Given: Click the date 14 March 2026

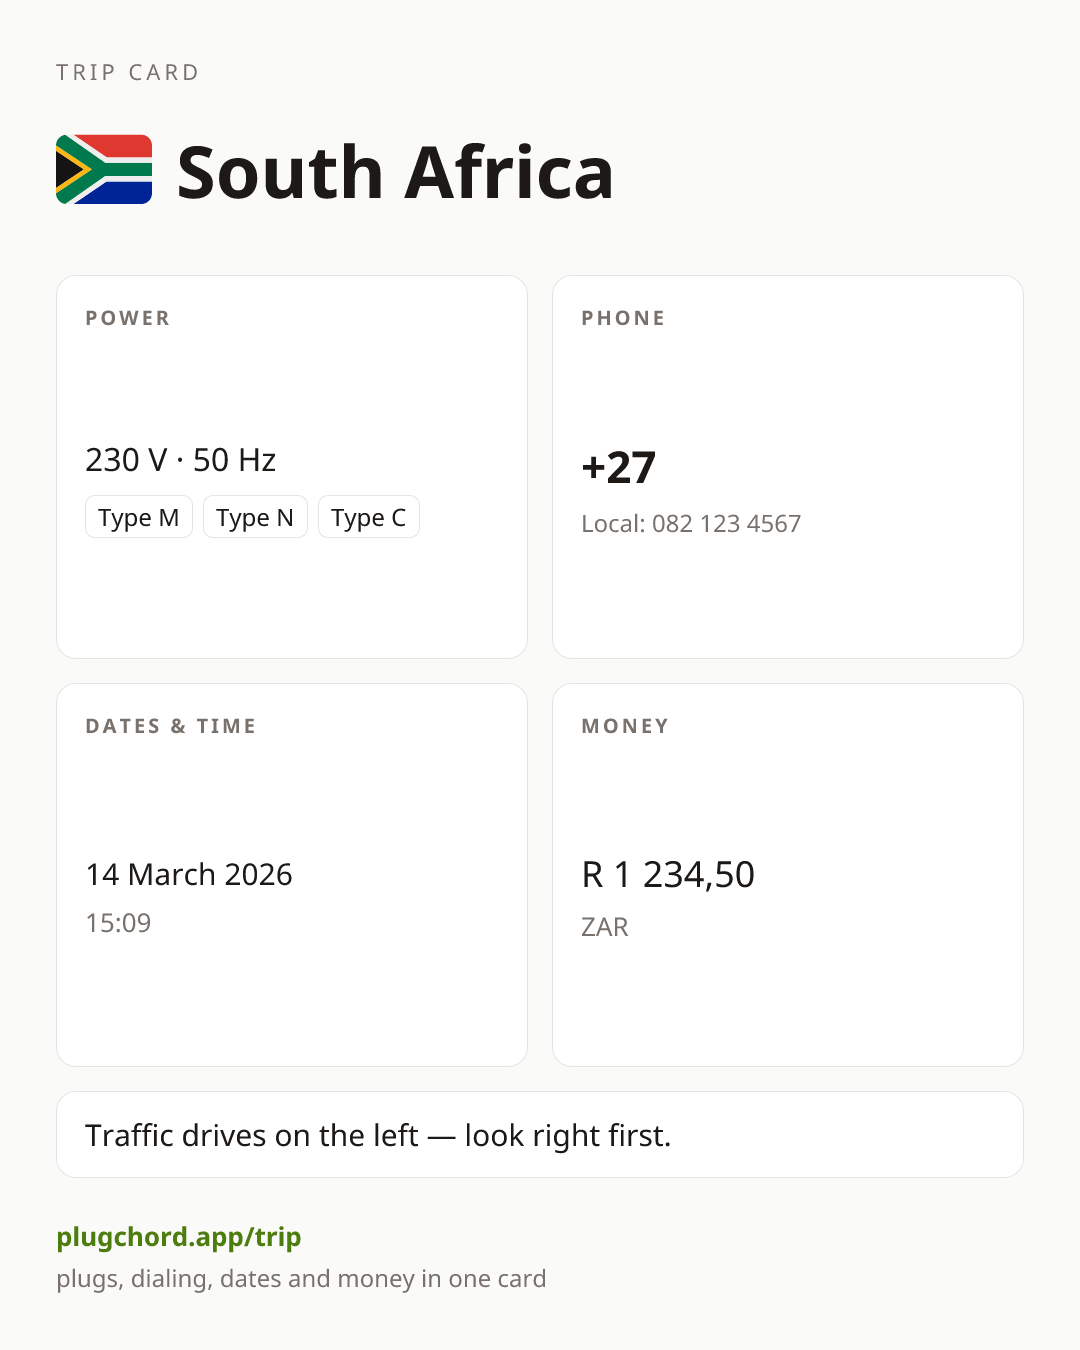Looking at the screenshot, I should [x=189, y=874].
